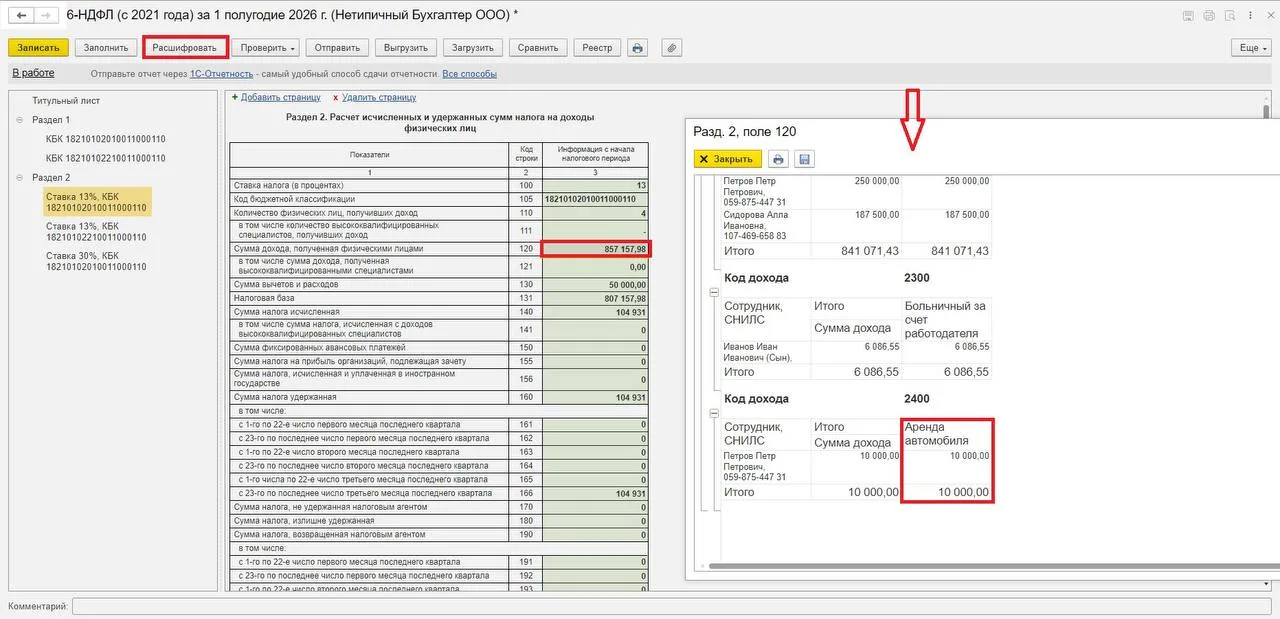Collapse the Код дохода 2400 group
Screen dimensions: 1280x619
tap(714, 412)
